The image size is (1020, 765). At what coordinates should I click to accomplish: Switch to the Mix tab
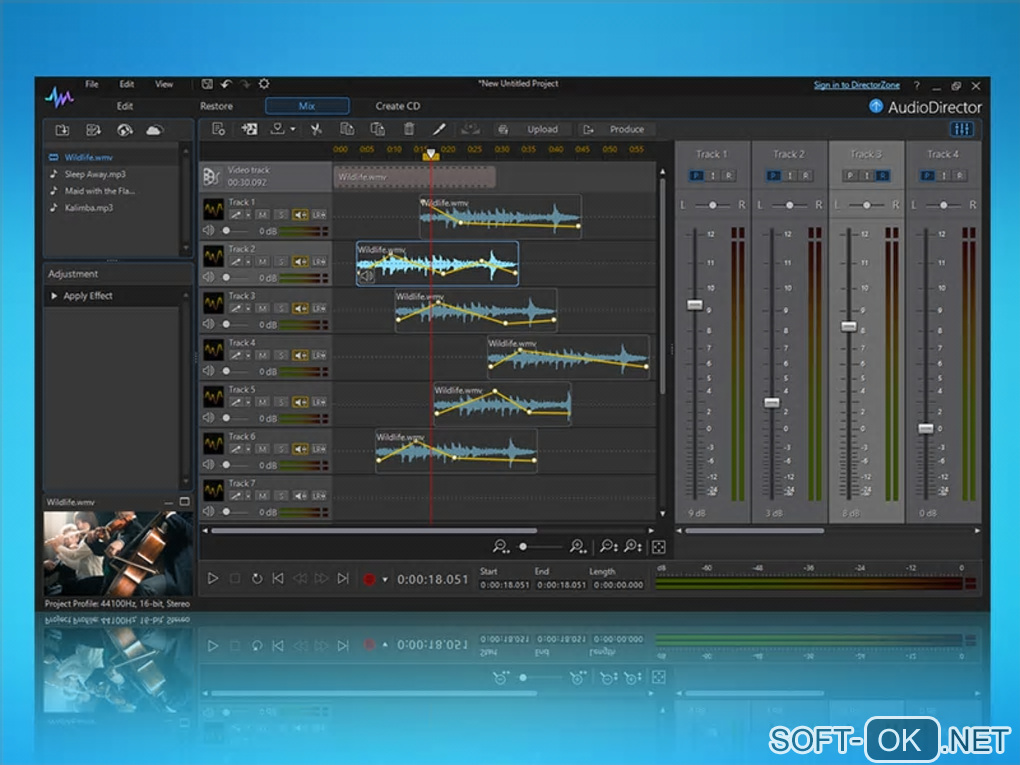point(307,106)
